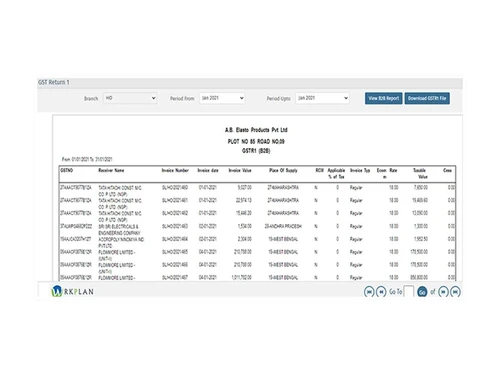Click the taxable value 1,952.50

pos(421,239)
